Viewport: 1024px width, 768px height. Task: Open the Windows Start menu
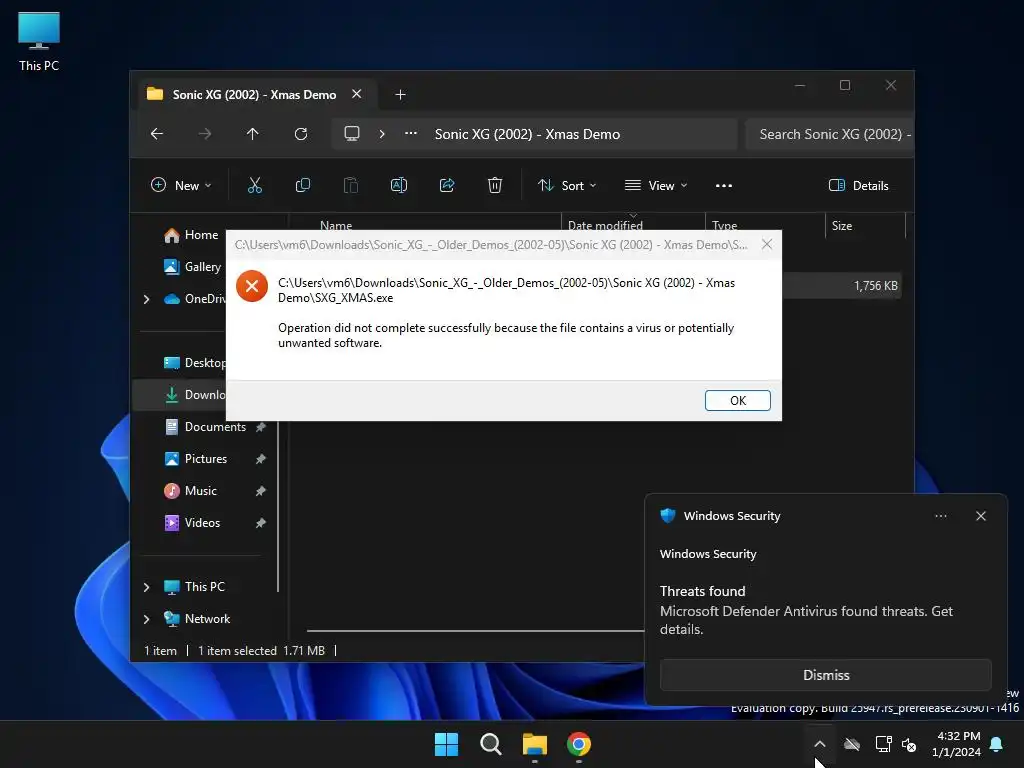click(446, 744)
